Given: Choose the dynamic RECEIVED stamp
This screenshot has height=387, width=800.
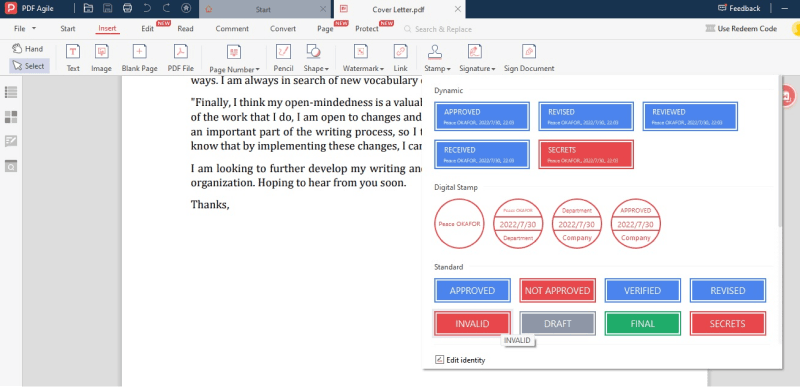Looking at the screenshot, I should point(482,154).
